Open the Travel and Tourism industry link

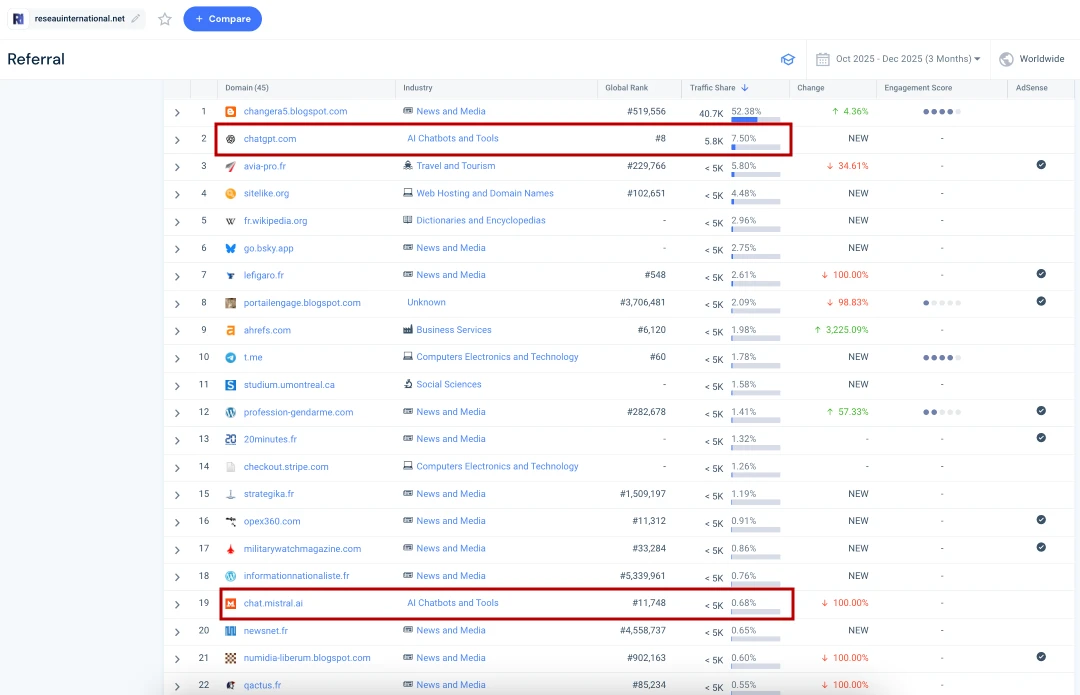pos(455,166)
